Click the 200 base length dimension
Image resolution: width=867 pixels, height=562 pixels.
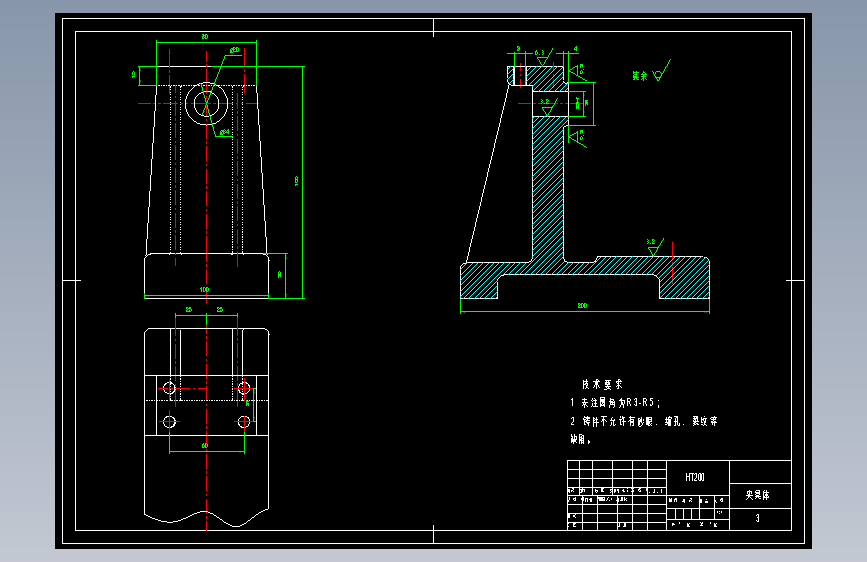[x=582, y=305]
